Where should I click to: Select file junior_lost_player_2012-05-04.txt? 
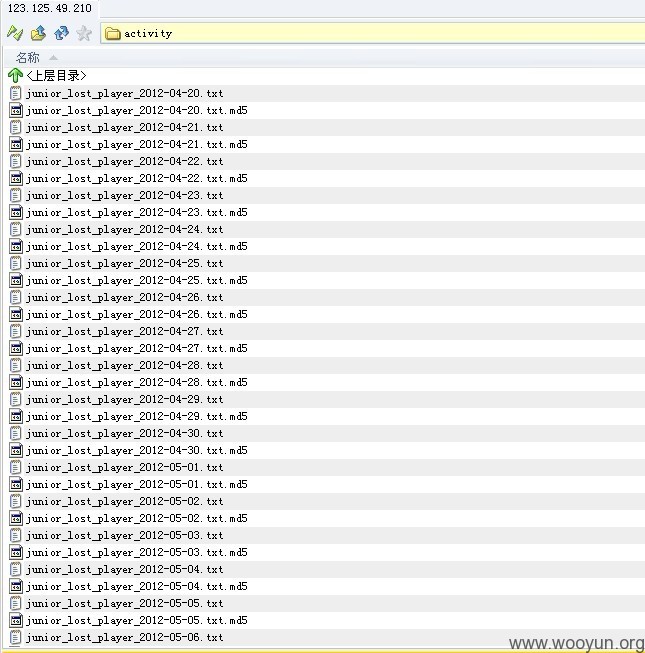125,569
